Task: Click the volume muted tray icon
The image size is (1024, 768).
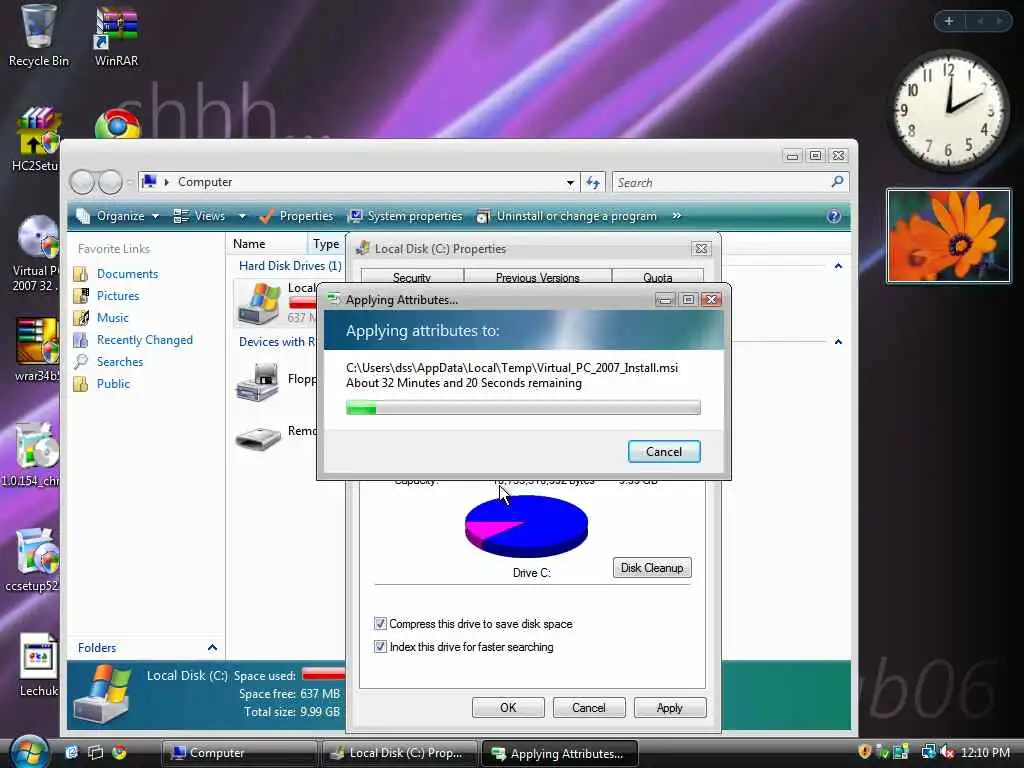Action: [x=947, y=752]
